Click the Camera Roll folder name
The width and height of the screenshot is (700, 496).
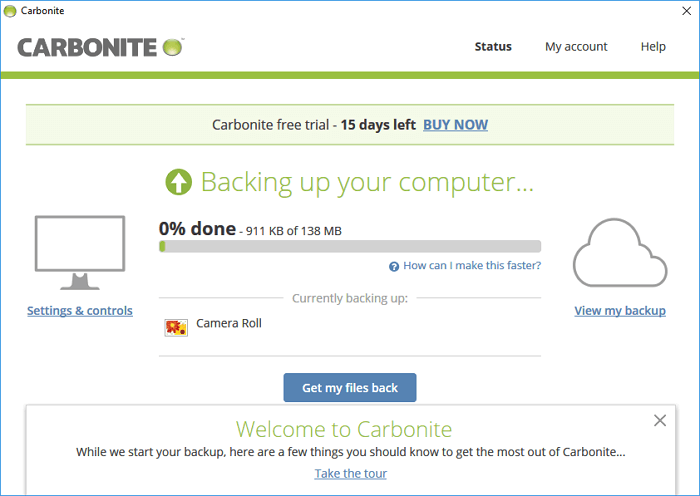229,324
